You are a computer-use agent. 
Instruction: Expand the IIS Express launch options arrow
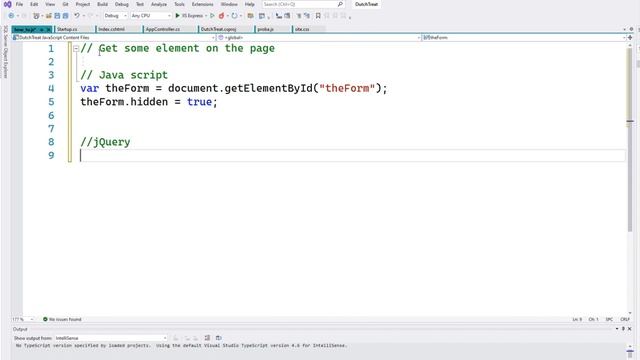pyautogui.click(x=206, y=16)
